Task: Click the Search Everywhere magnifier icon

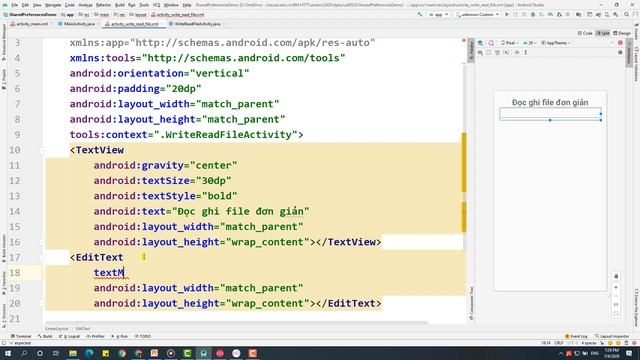Action: tap(627, 15)
